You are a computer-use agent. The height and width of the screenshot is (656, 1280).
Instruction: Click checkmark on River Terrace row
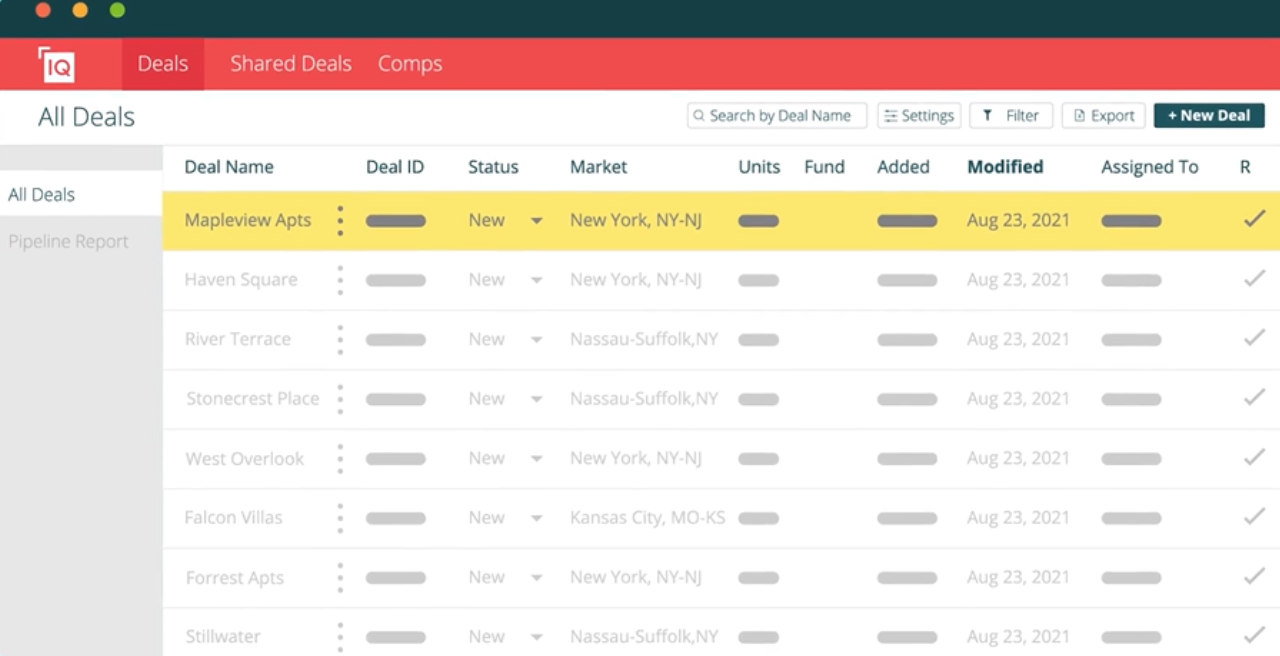1254,338
